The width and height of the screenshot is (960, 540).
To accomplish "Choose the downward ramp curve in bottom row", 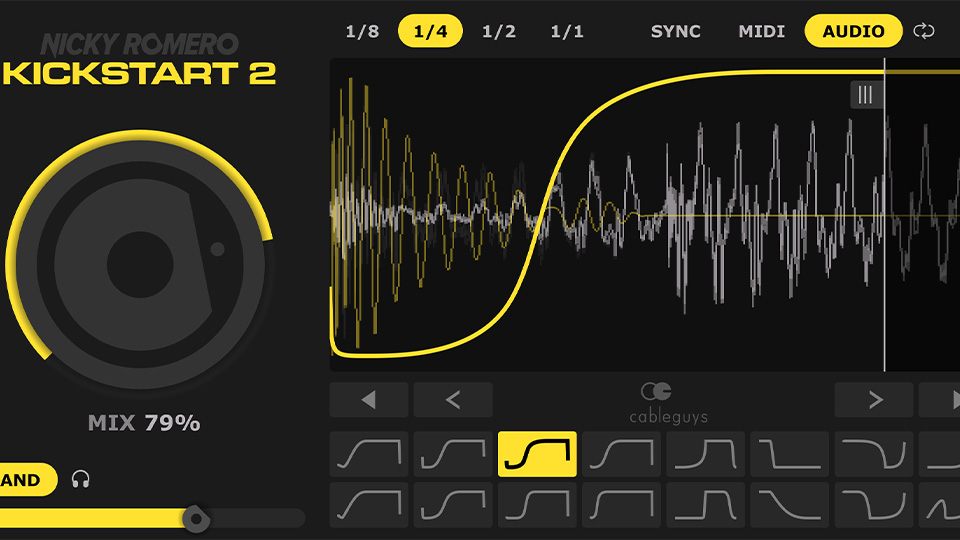I will [789, 505].
